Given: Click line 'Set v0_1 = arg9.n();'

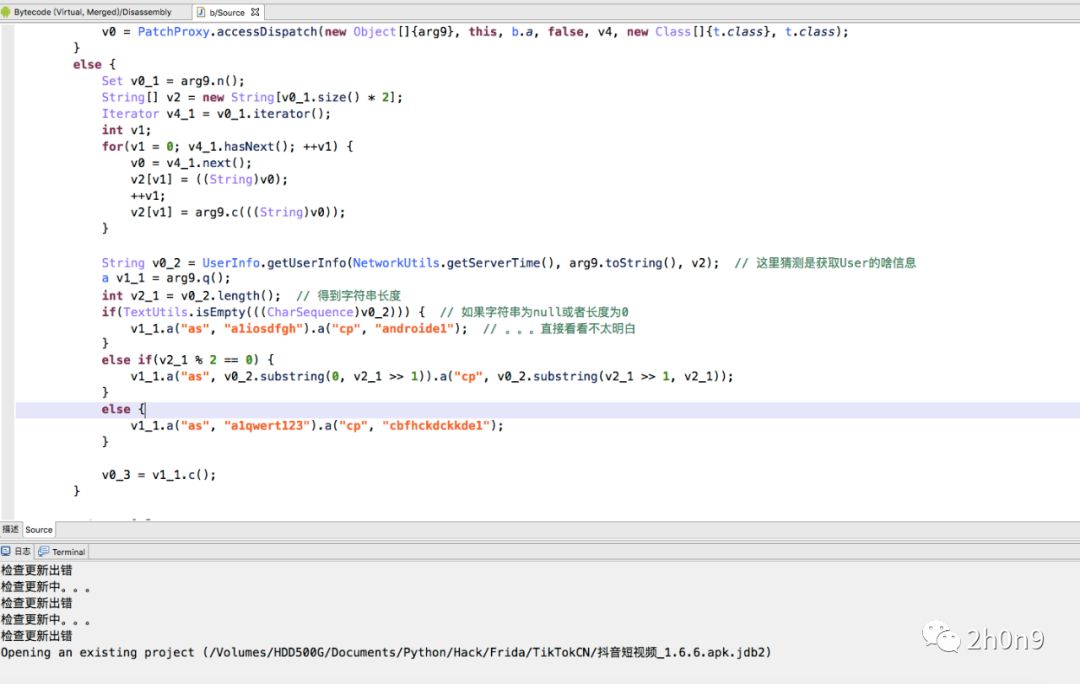Looking at the screenshot, I should click(x=173, y=81).
